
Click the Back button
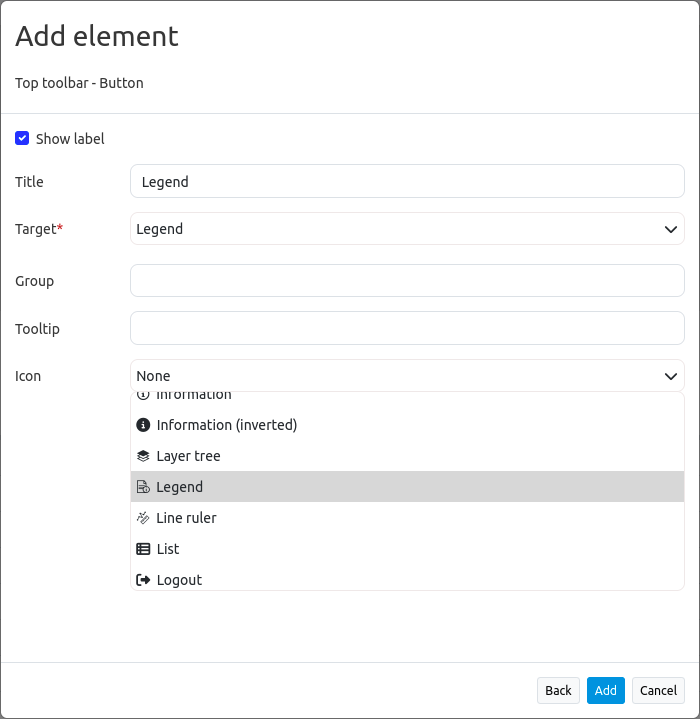558,690
